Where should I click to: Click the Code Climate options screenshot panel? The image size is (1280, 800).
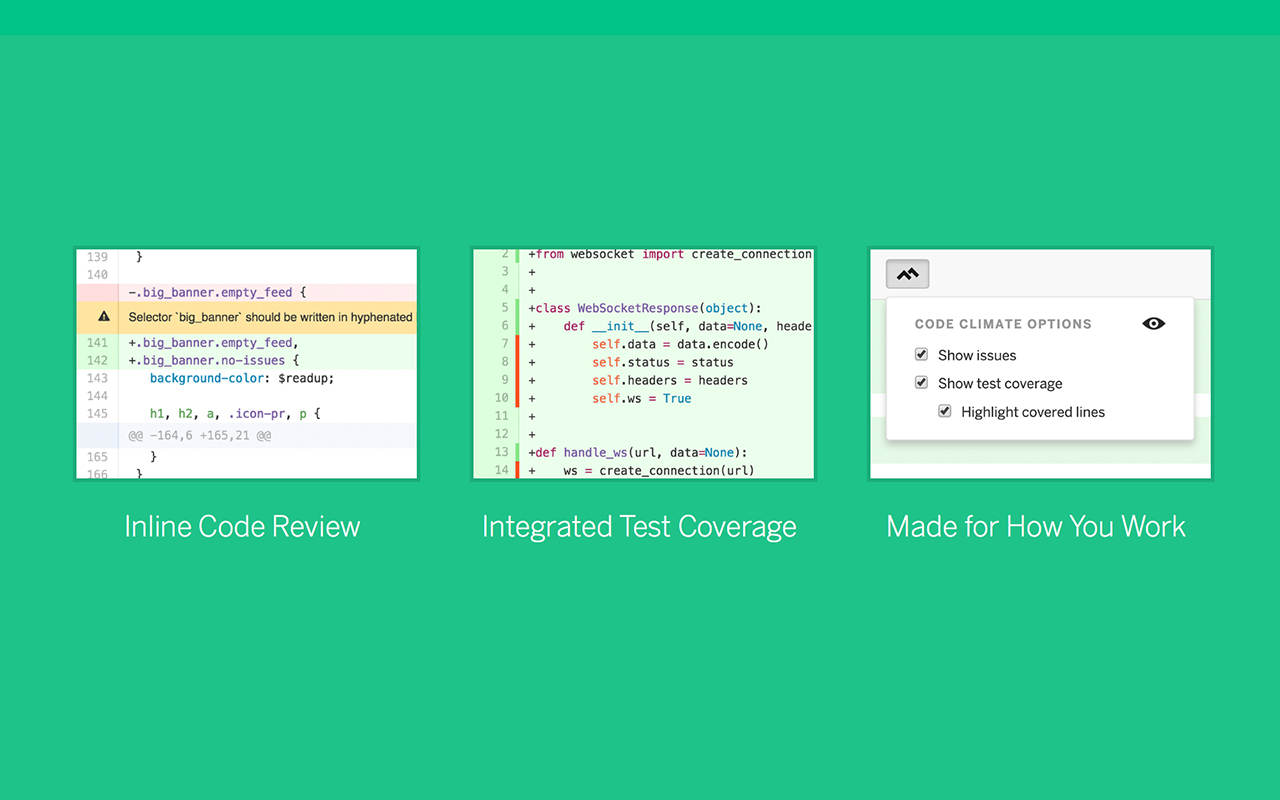[1040, 363]
